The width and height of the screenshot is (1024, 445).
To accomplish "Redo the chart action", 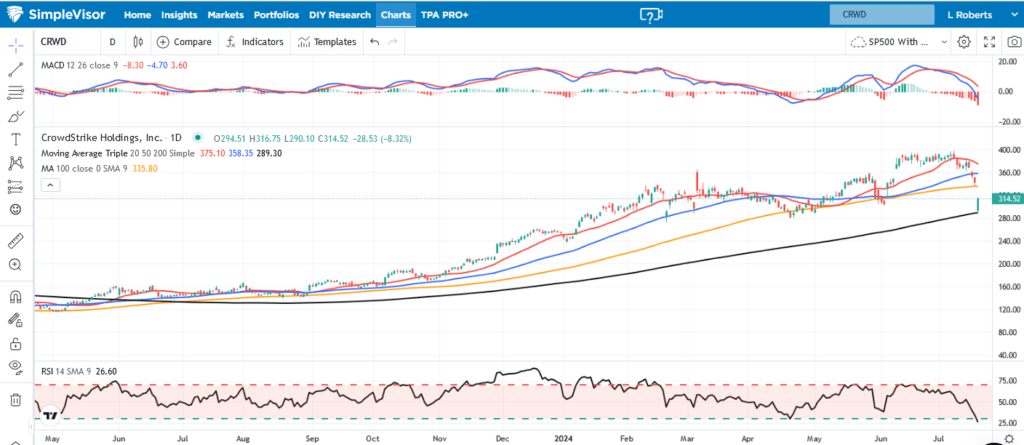I will click(392, 42).
